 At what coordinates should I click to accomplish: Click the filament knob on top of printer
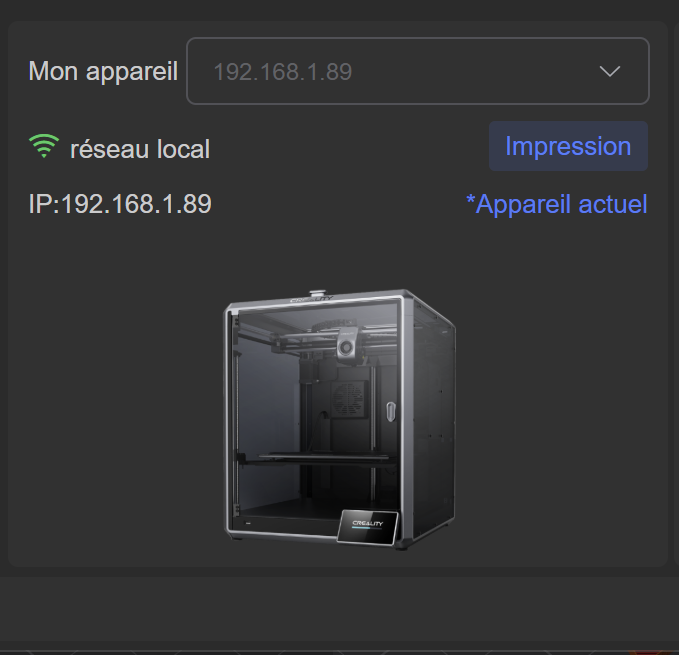pyautogui.click(x=317, y=293)
